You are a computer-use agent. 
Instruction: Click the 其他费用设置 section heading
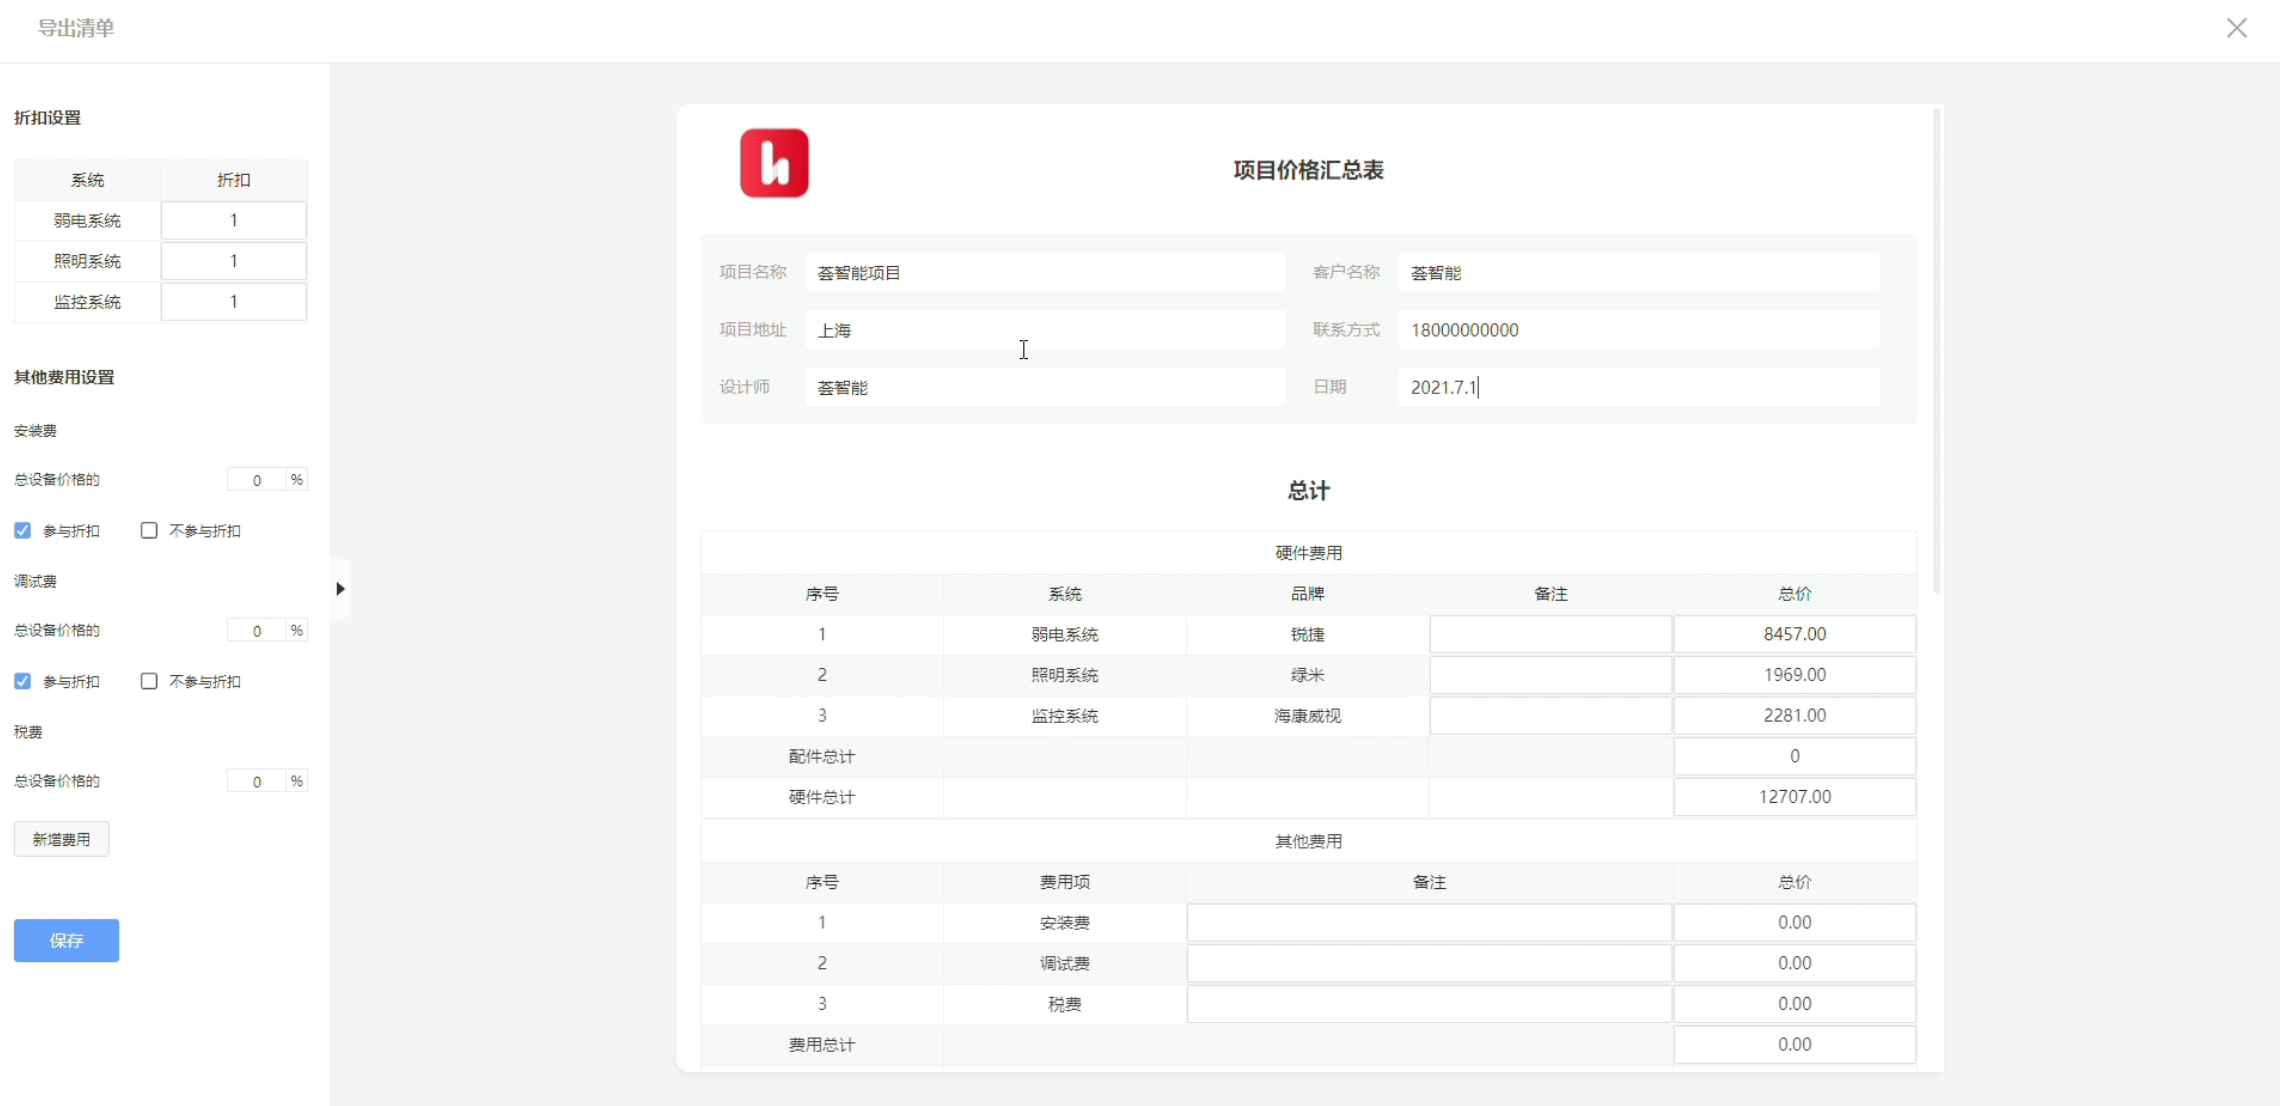tap(64, 377)
